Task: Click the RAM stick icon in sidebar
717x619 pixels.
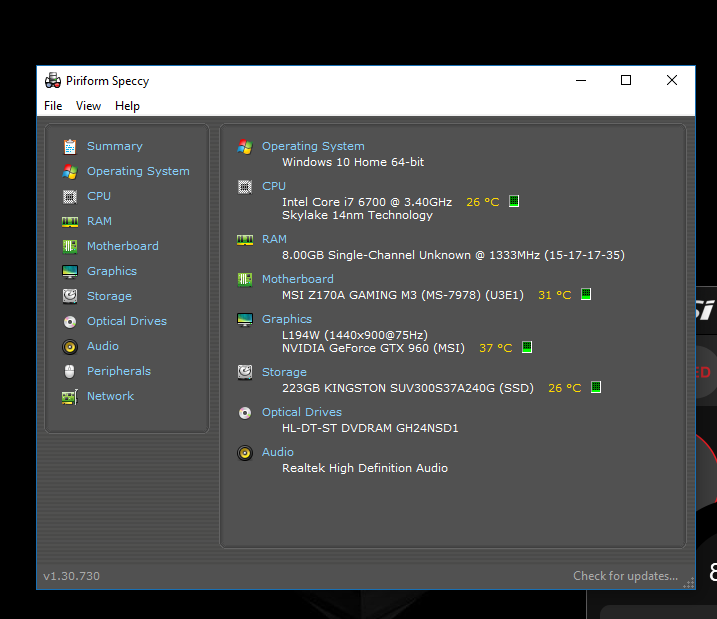Action: pyautogui.click(x=70, y=222)
